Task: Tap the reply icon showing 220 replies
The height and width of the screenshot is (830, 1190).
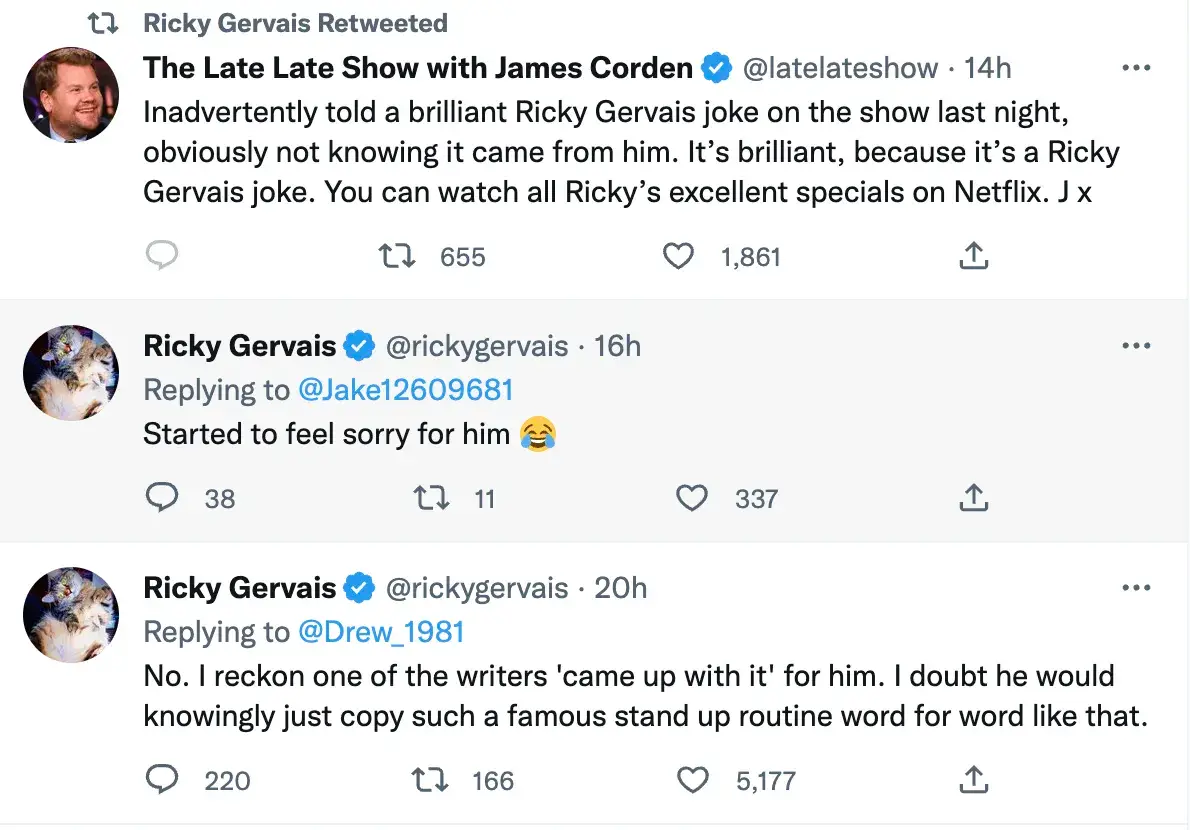Action: [x=162, y=780]
